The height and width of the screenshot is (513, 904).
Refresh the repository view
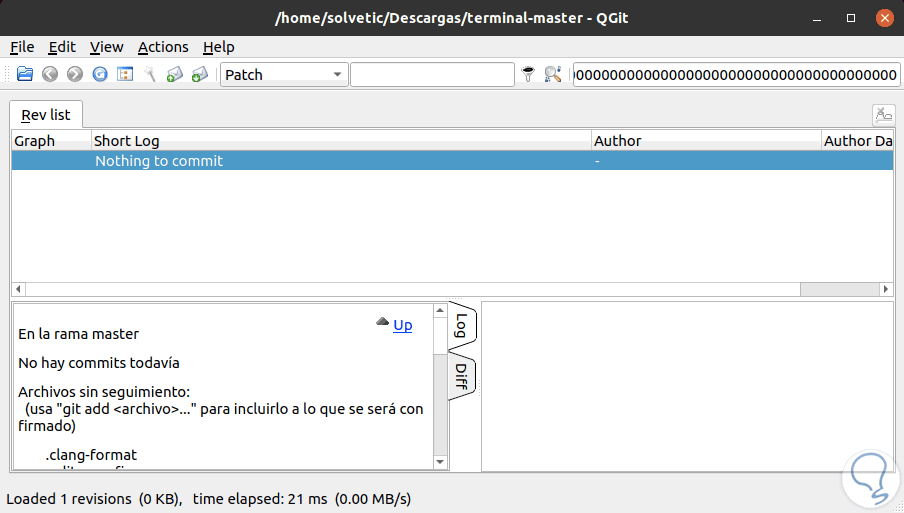pyautogui.click(x=100, y=74)
